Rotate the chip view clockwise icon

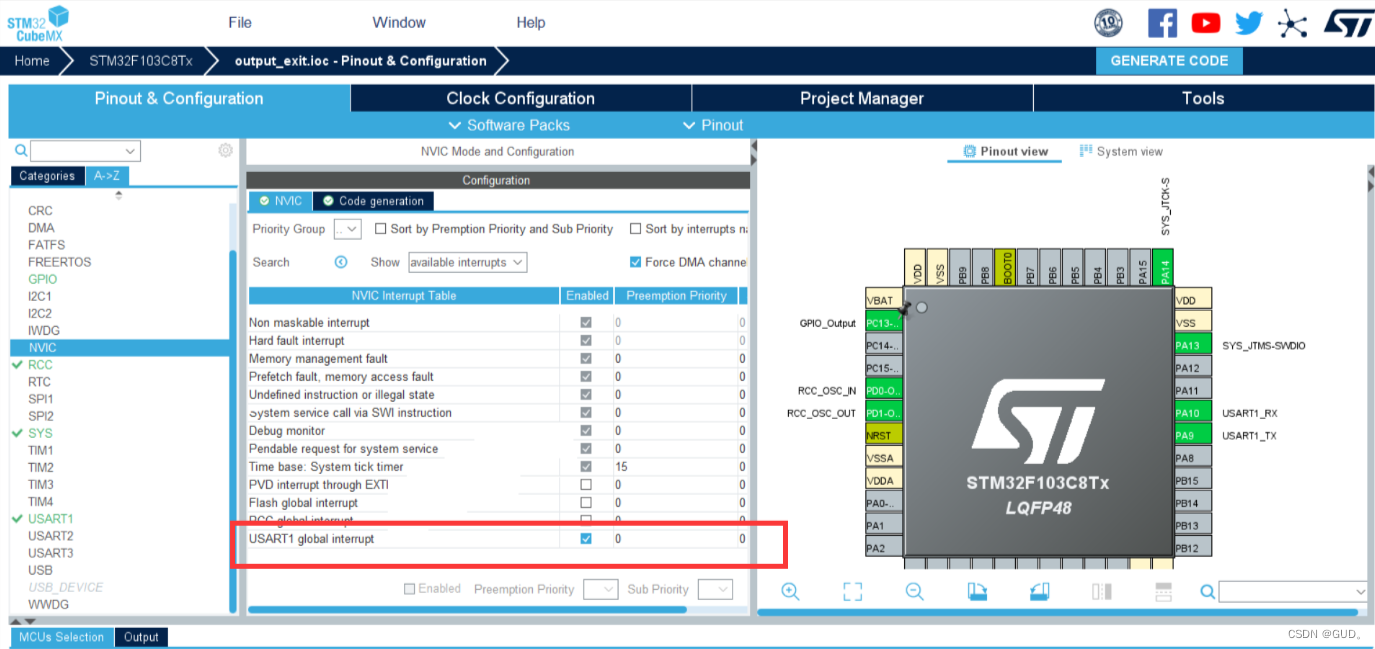(x=977, y=591)
